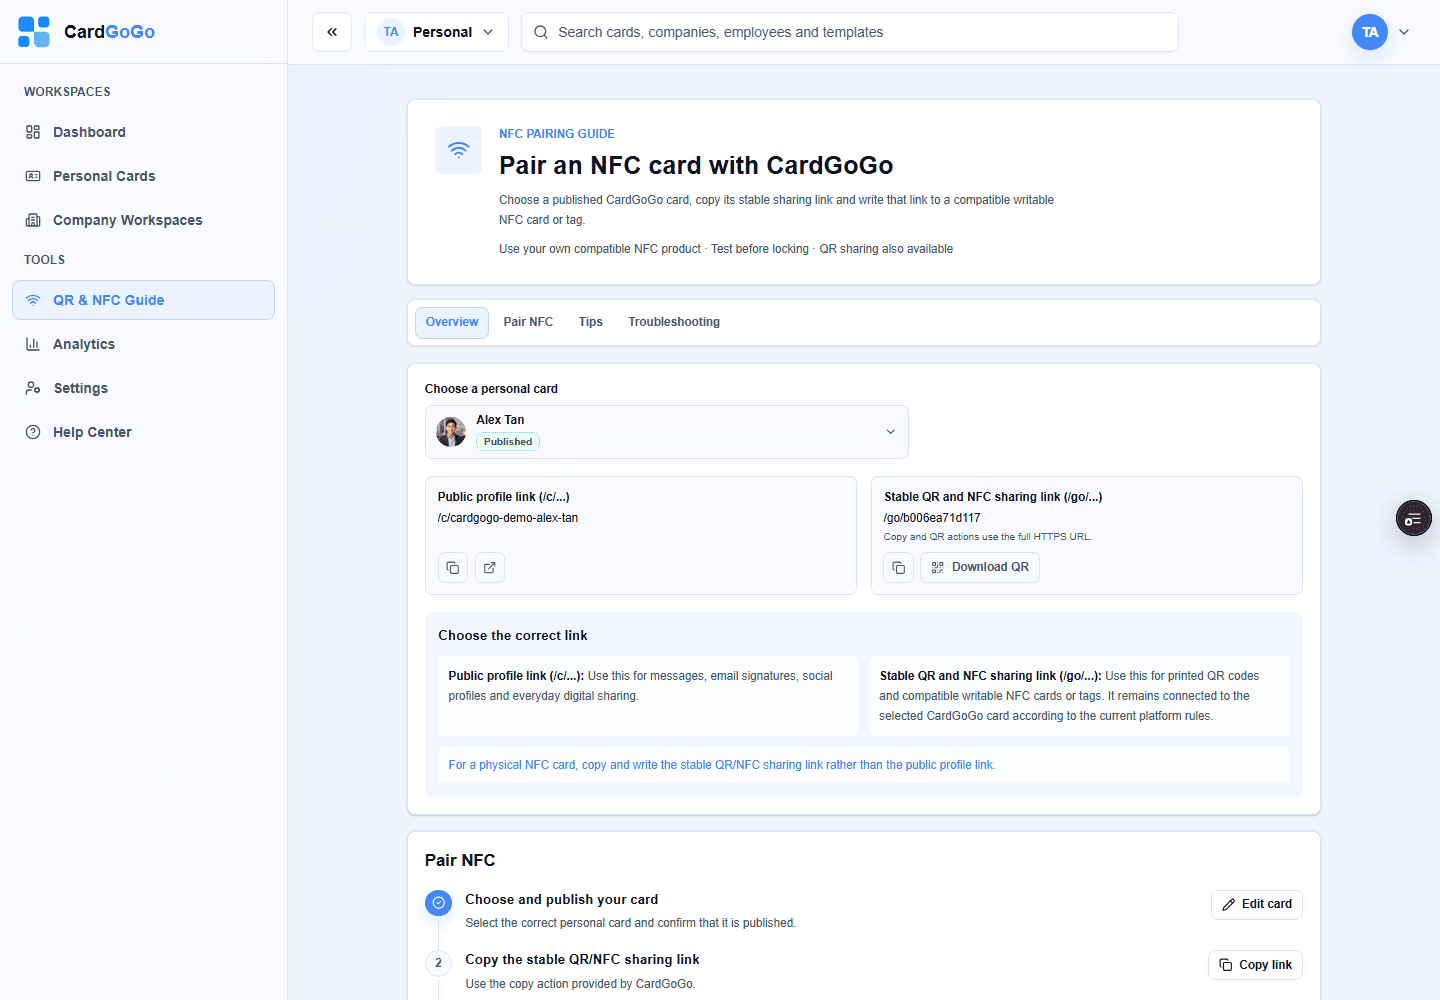Viewport: 1440px width, 1000px height.
Task: Open the TA user avatar
Action: pyautogui.click(x=1370, y=32)
